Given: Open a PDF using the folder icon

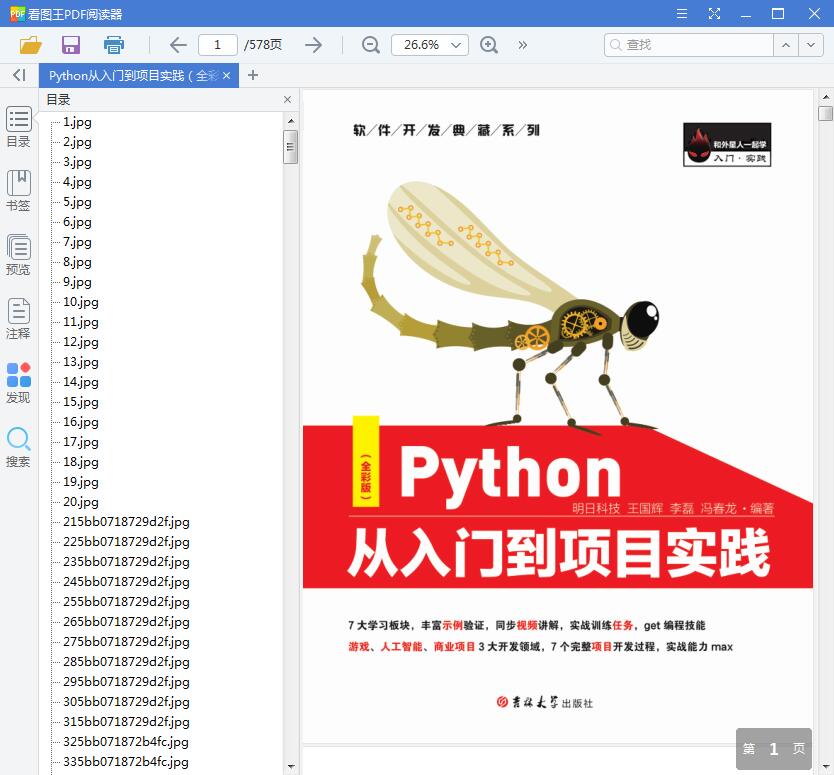Looking at the screenshot, I should point(31,45).
